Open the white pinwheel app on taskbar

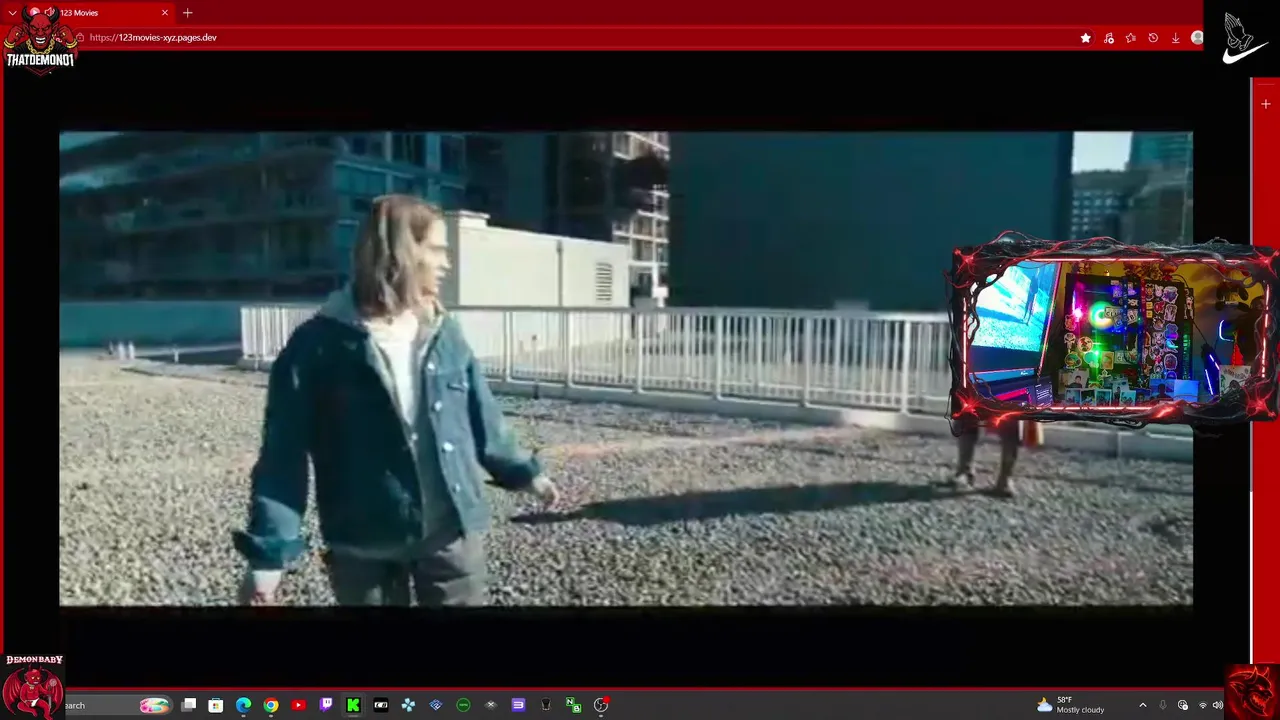(408, 705)
